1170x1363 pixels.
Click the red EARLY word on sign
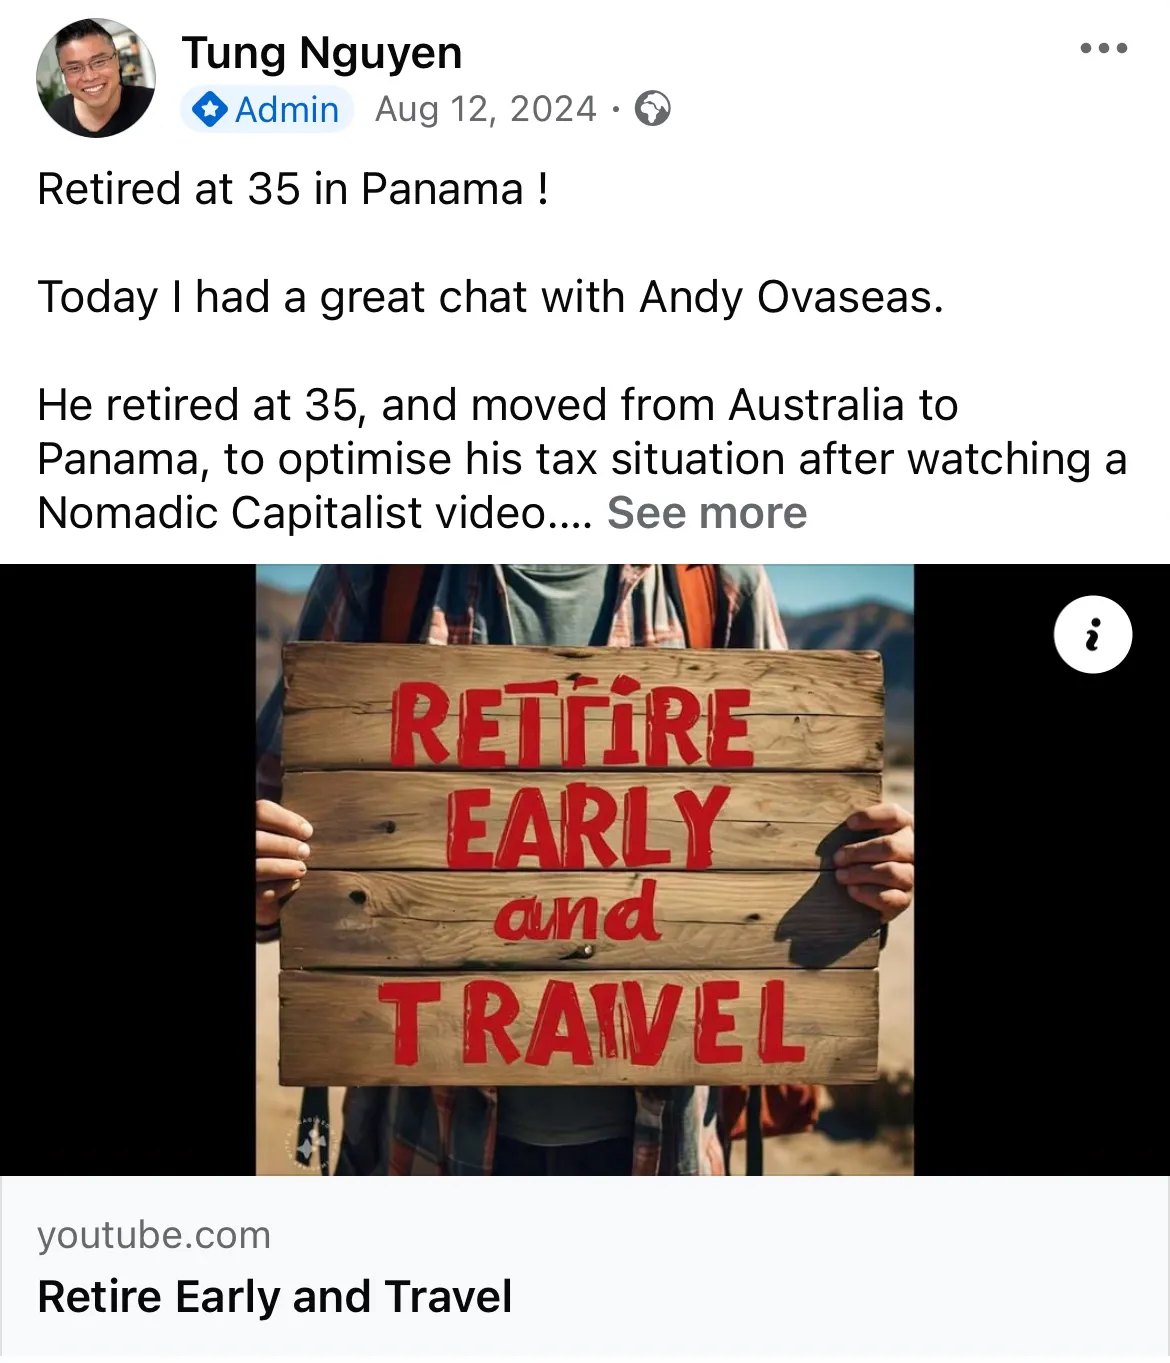(x=586, y=826)
